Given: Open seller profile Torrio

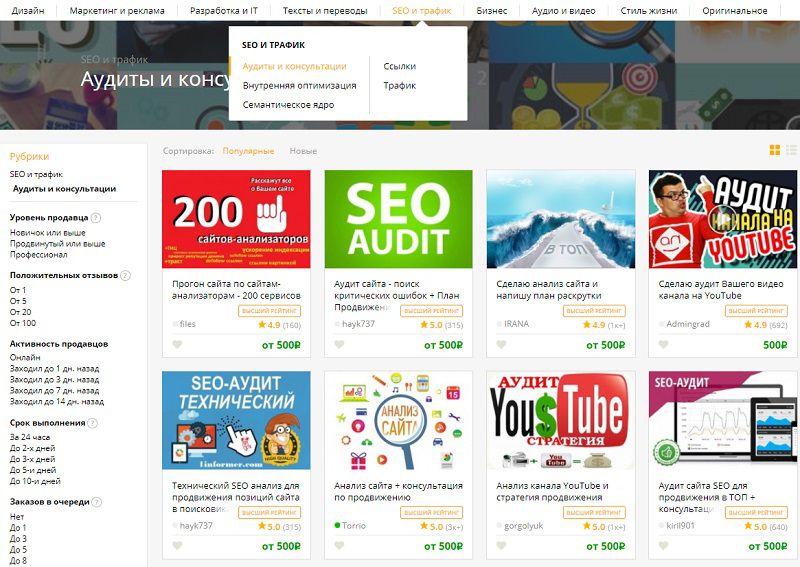Looking at the screenshot, I should (354, 526).
